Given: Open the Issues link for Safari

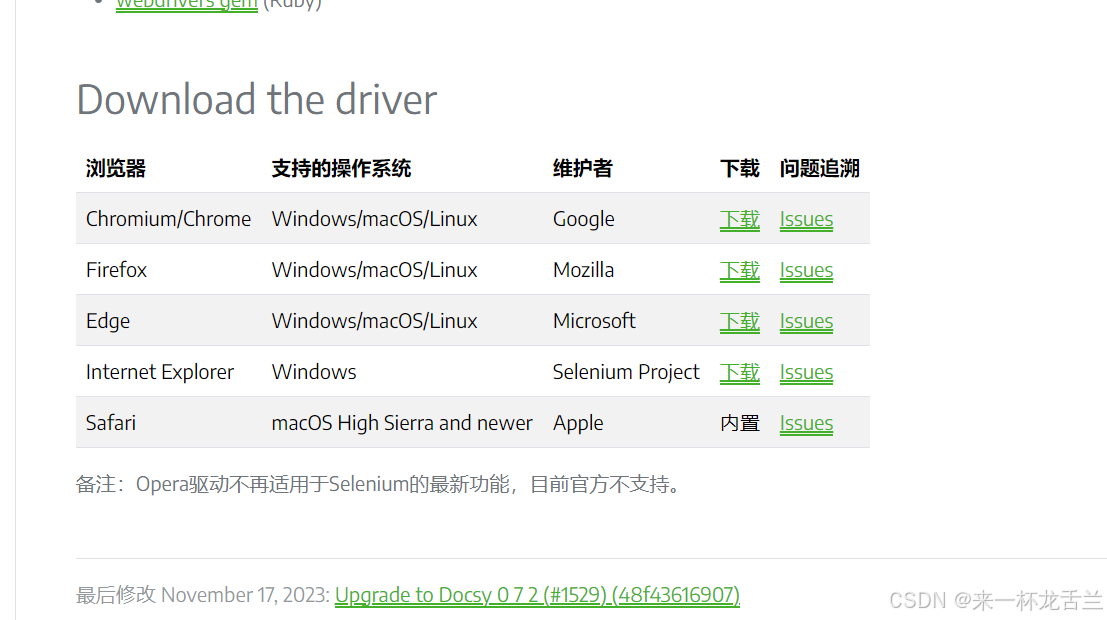Looking at the screenshot, I should (x=806, y=423).
